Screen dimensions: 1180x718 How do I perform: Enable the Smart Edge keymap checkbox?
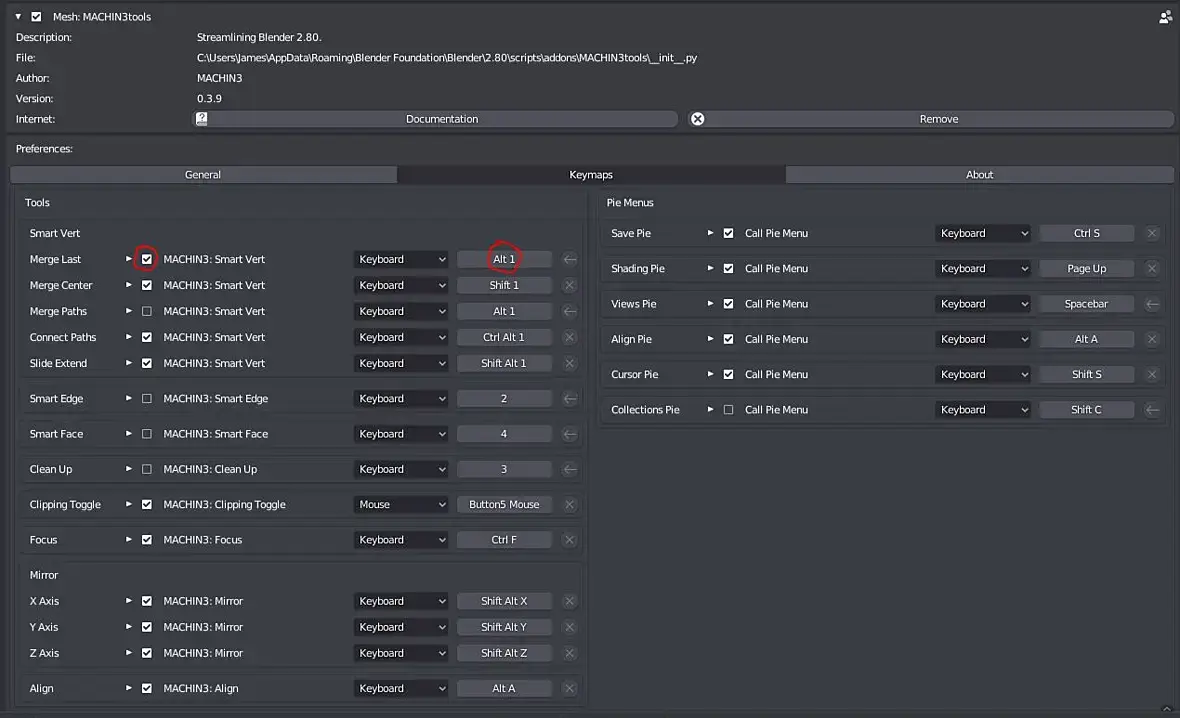(x=147, y=399)
